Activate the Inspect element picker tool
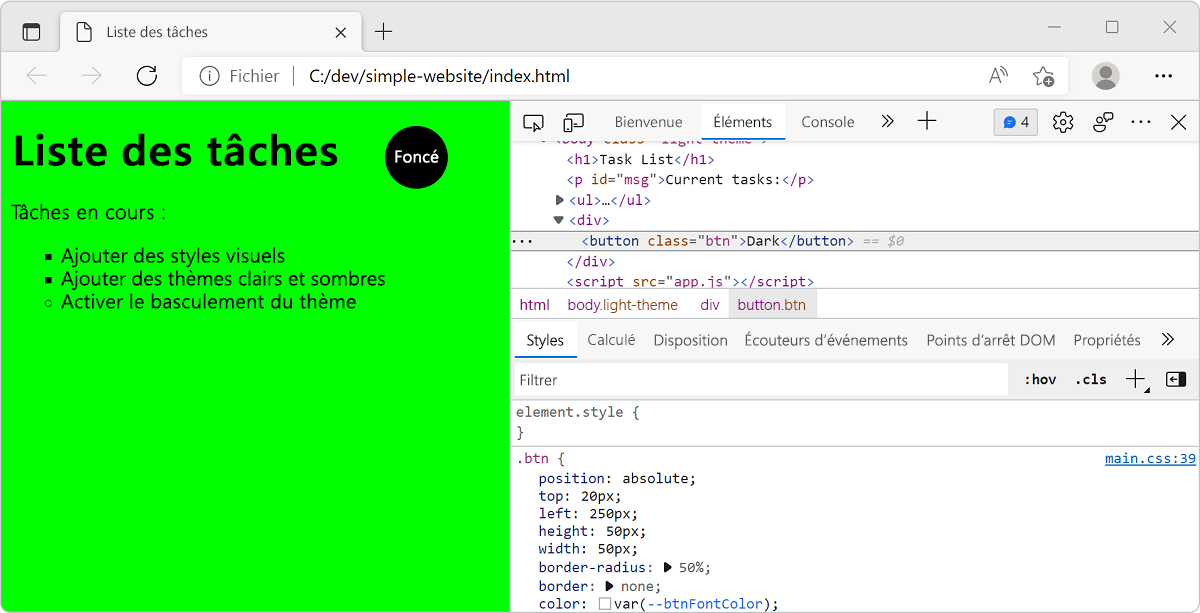Viewport: 1200px width, 613px height. pyautogui.click(x=533, y=122)
